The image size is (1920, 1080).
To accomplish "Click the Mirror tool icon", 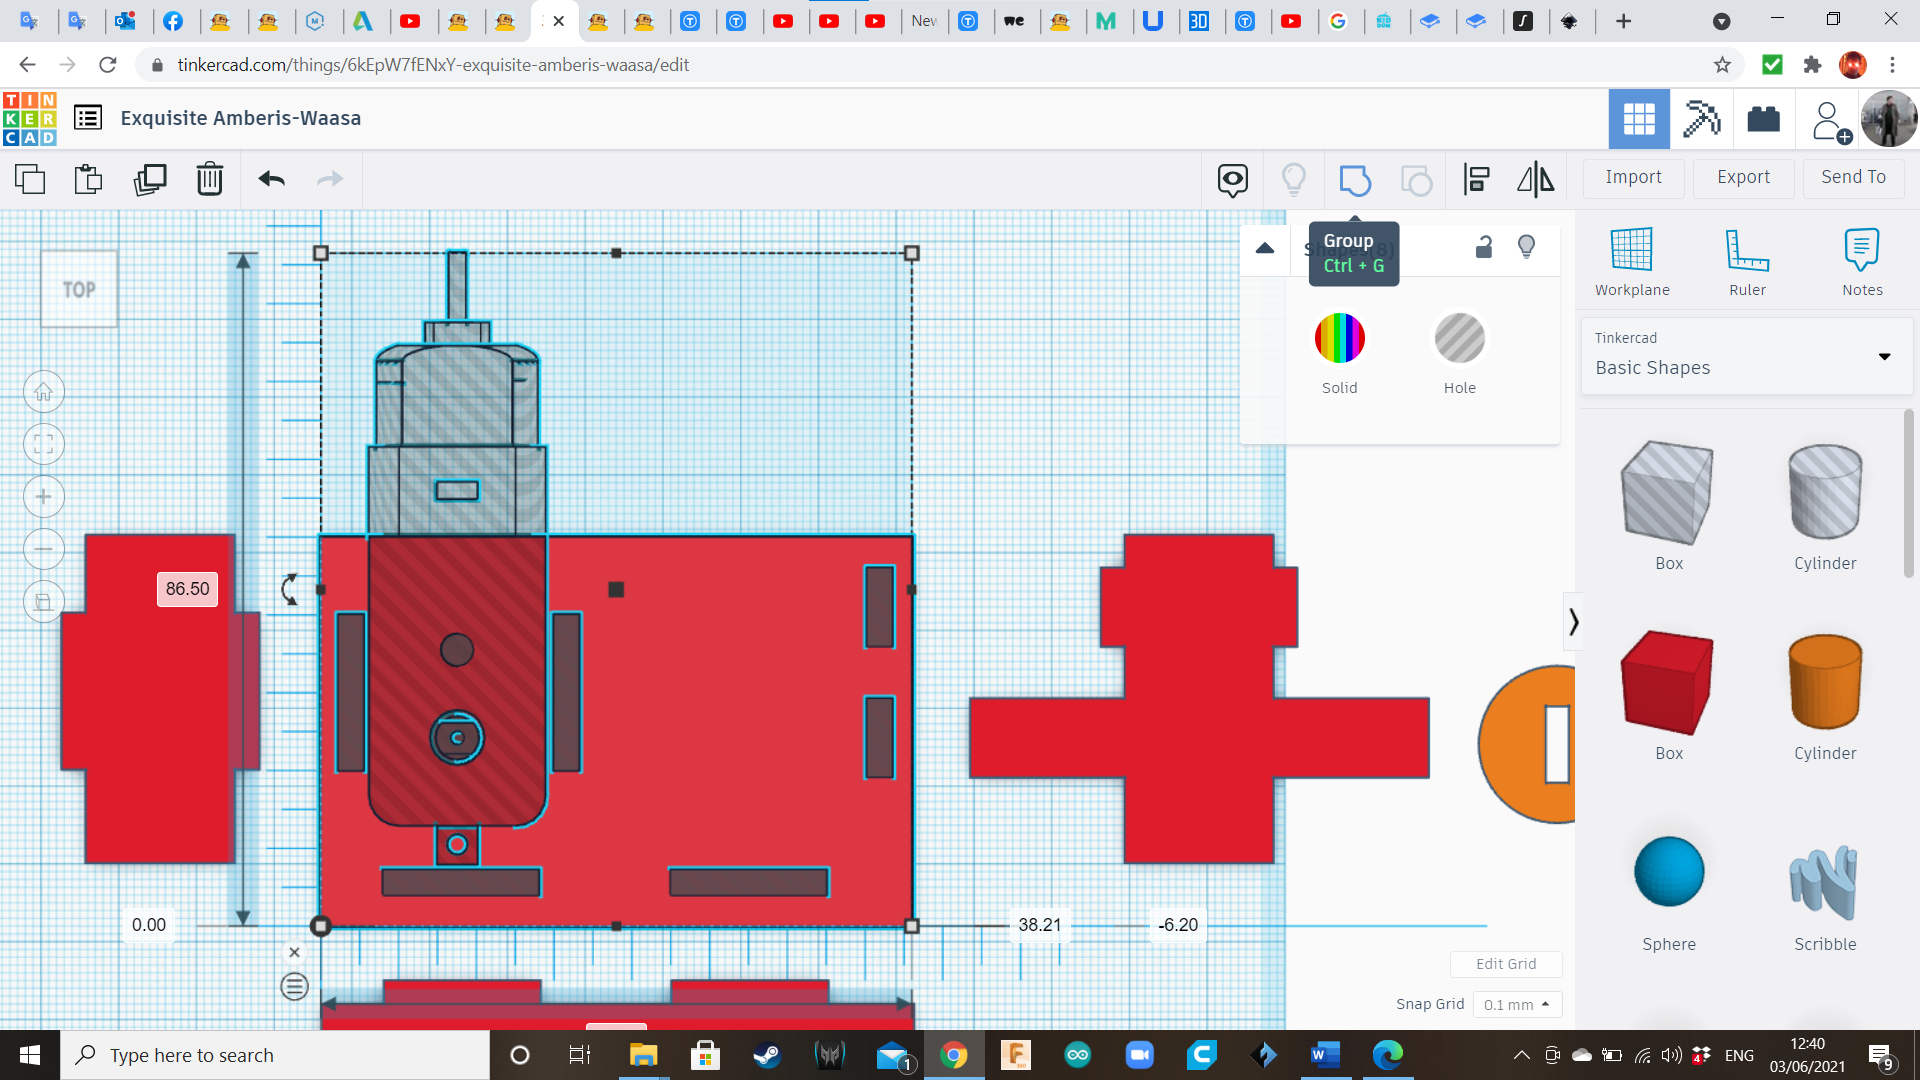I will (1535, 179).
